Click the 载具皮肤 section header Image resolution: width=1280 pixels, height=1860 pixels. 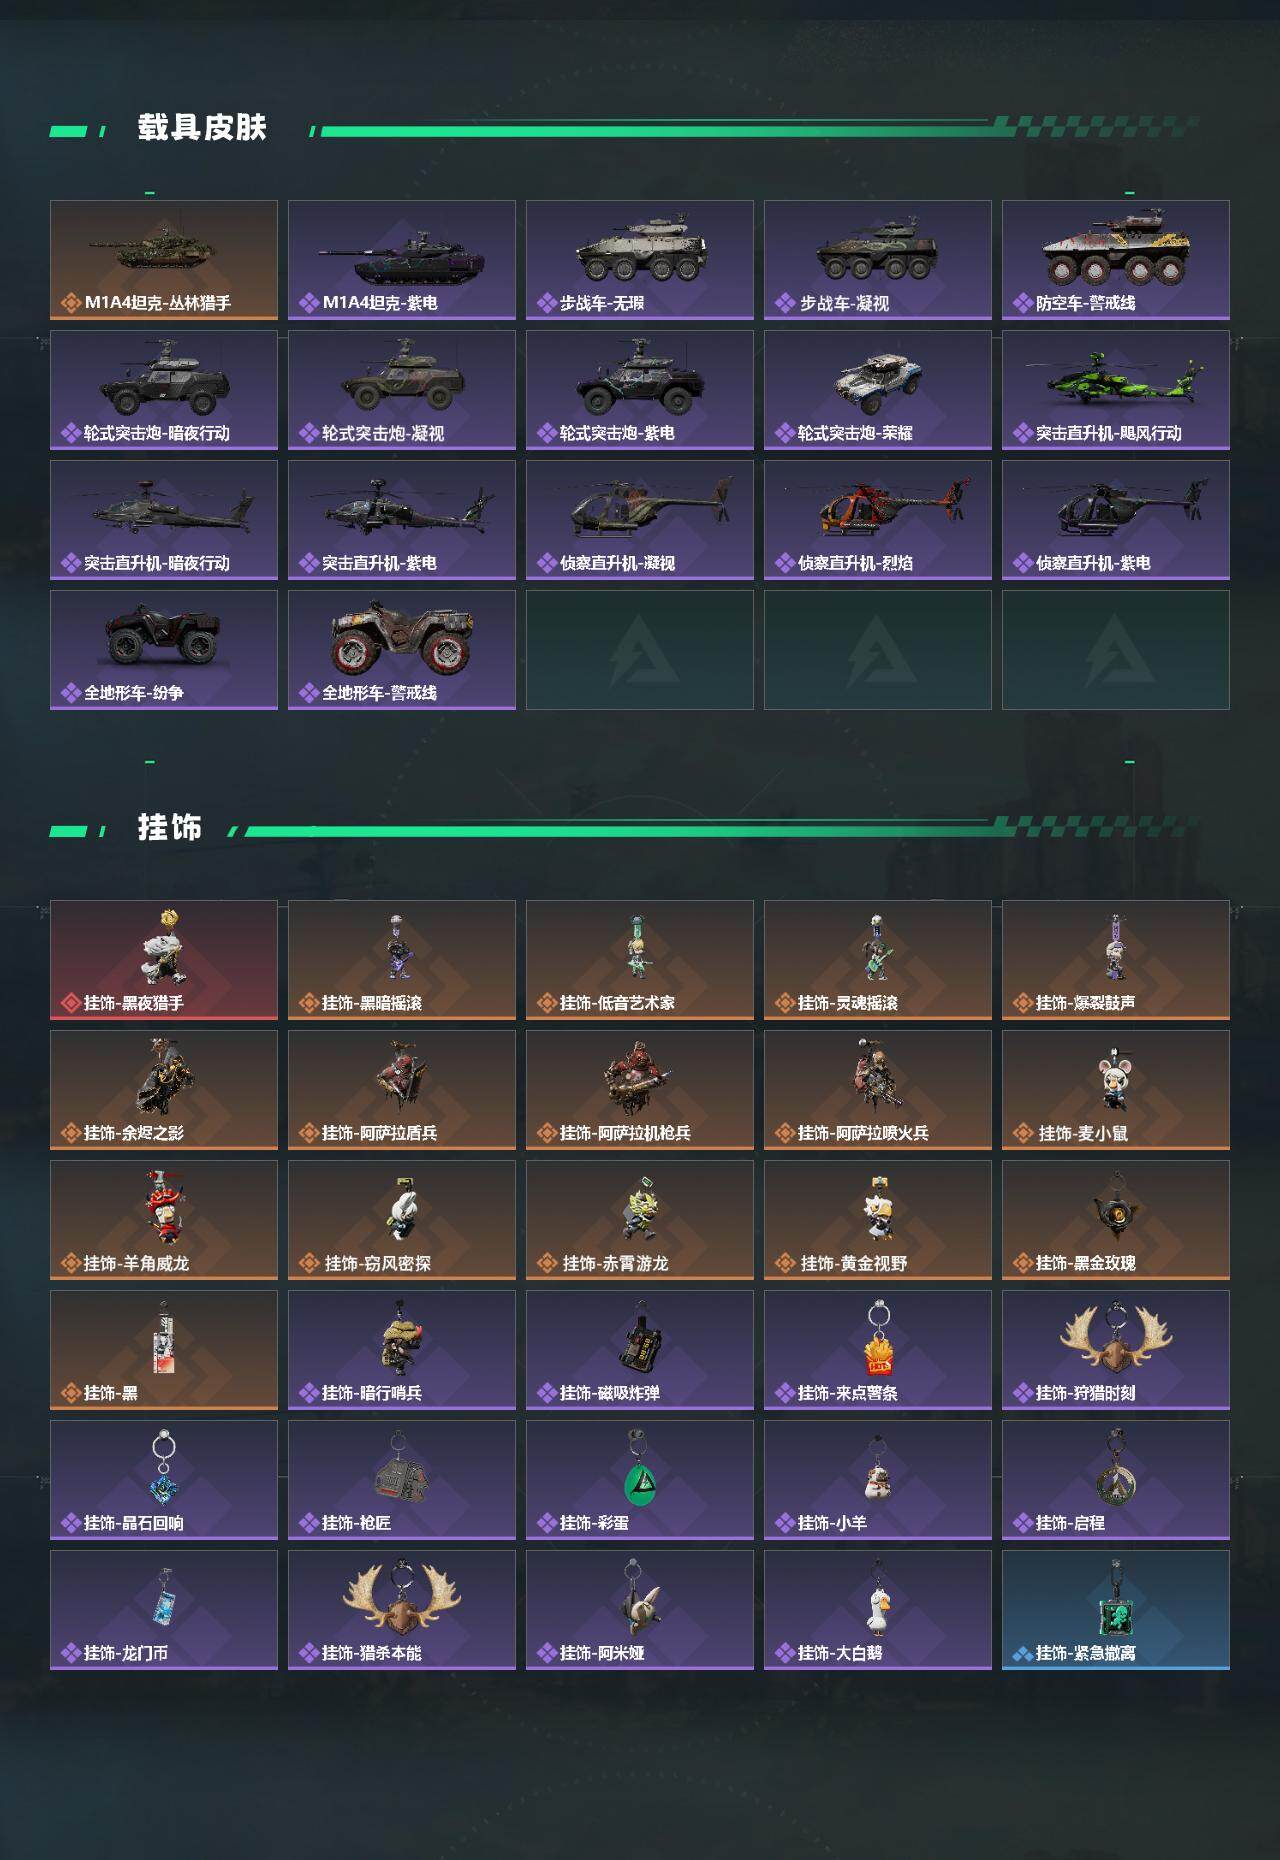[x=202, y=128]
